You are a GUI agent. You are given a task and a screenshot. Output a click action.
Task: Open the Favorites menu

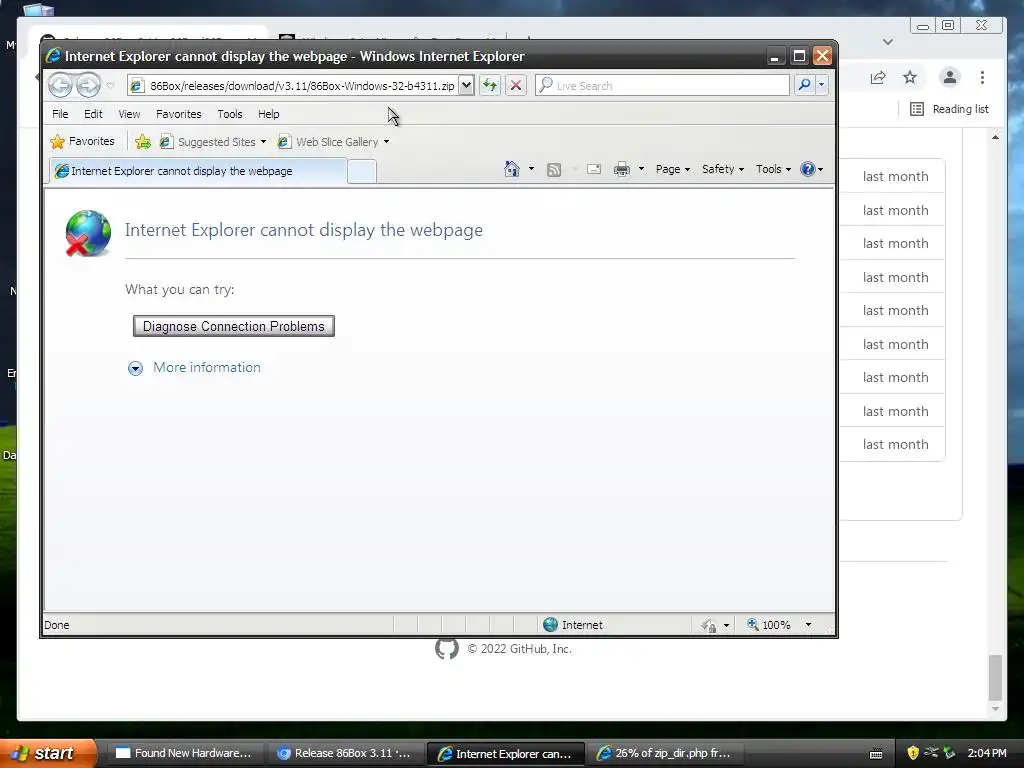point(178,114)
